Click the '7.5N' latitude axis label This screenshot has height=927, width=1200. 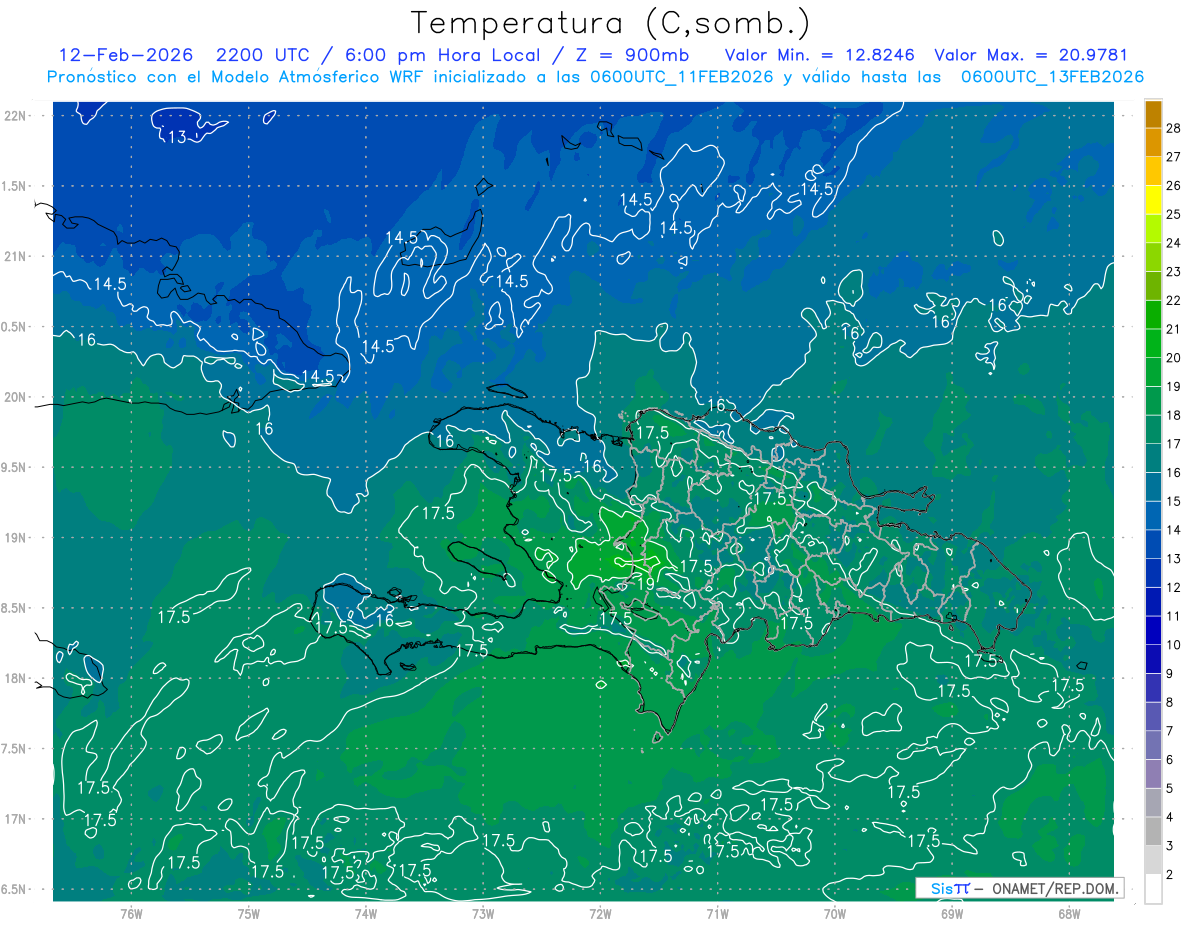[14, 750]
